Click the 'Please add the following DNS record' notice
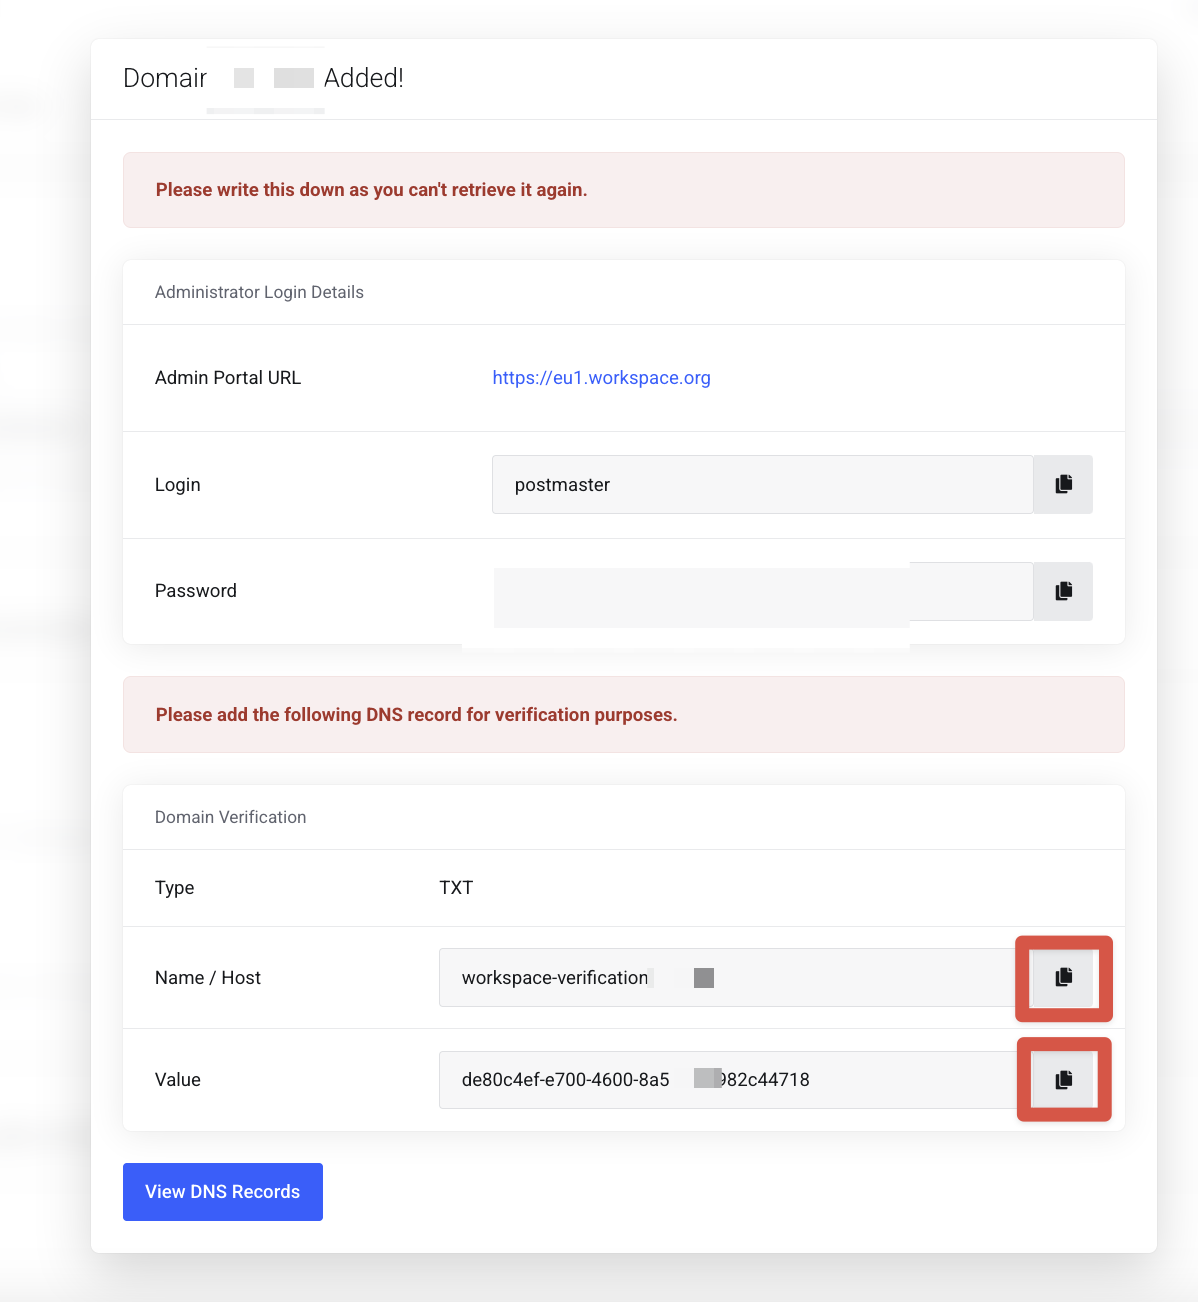Screen dimensions: 1198x1302 click(416, 715)
